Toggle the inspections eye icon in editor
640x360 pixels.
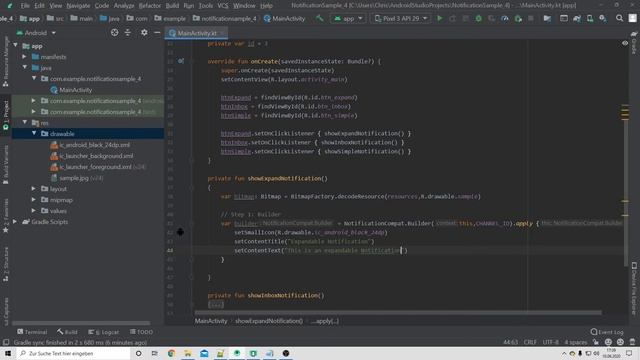pyautogui.click(x=625, y=43)
